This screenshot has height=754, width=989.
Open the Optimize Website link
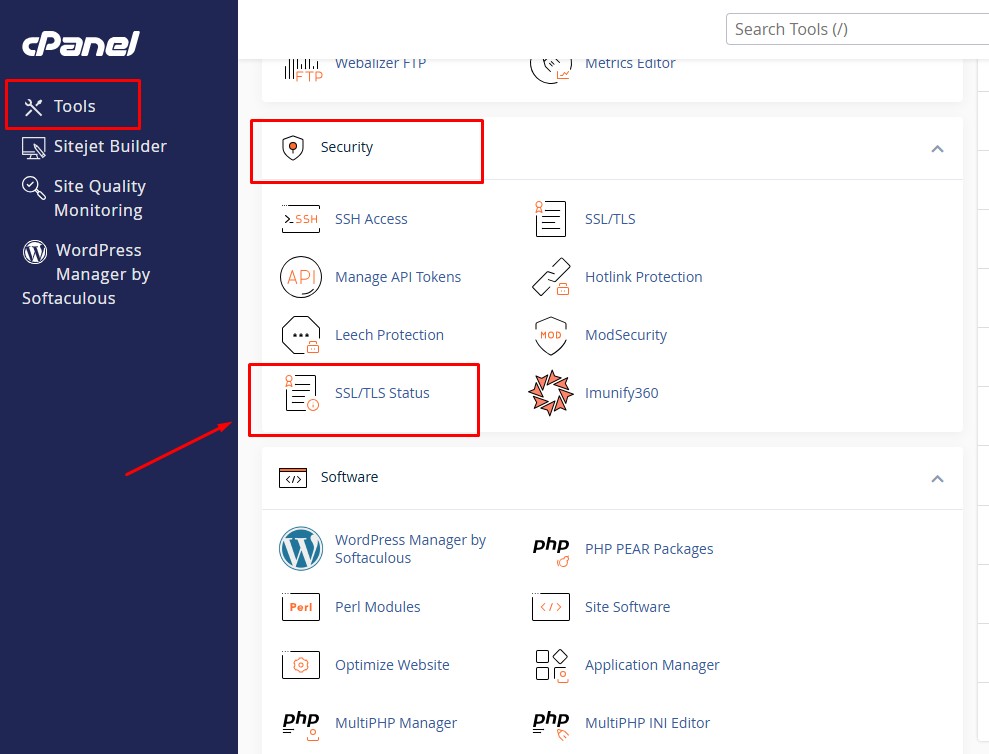[392, 665]
